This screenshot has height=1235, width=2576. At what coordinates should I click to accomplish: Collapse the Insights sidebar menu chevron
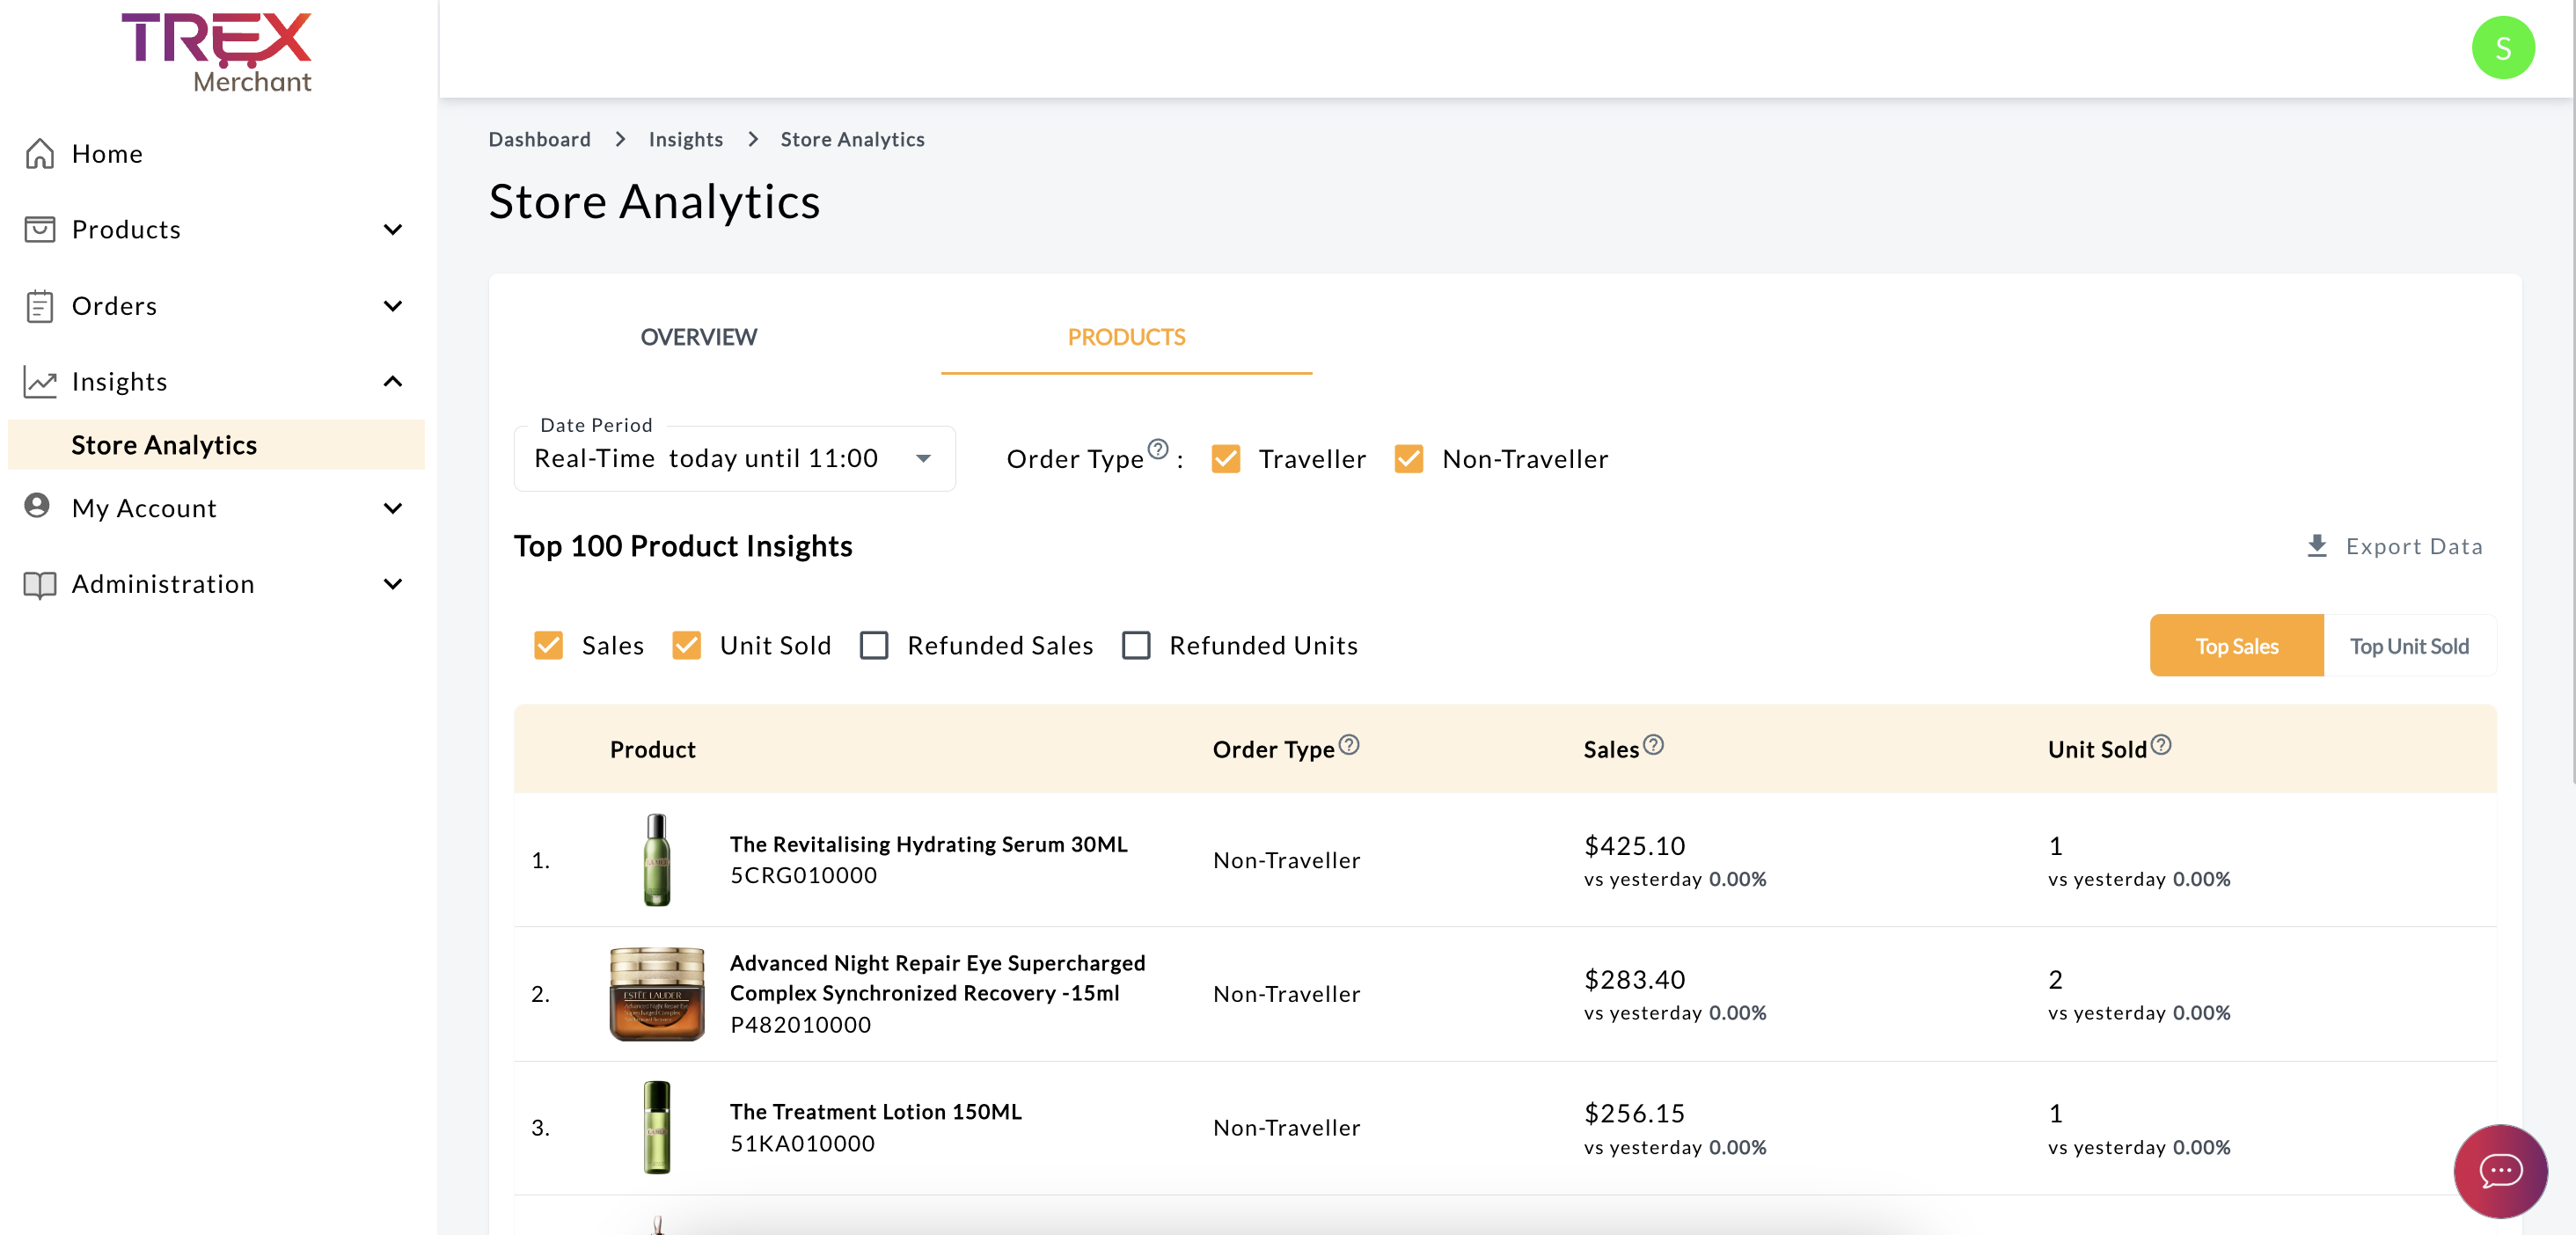pyautogui.click(x=393, y=381)
